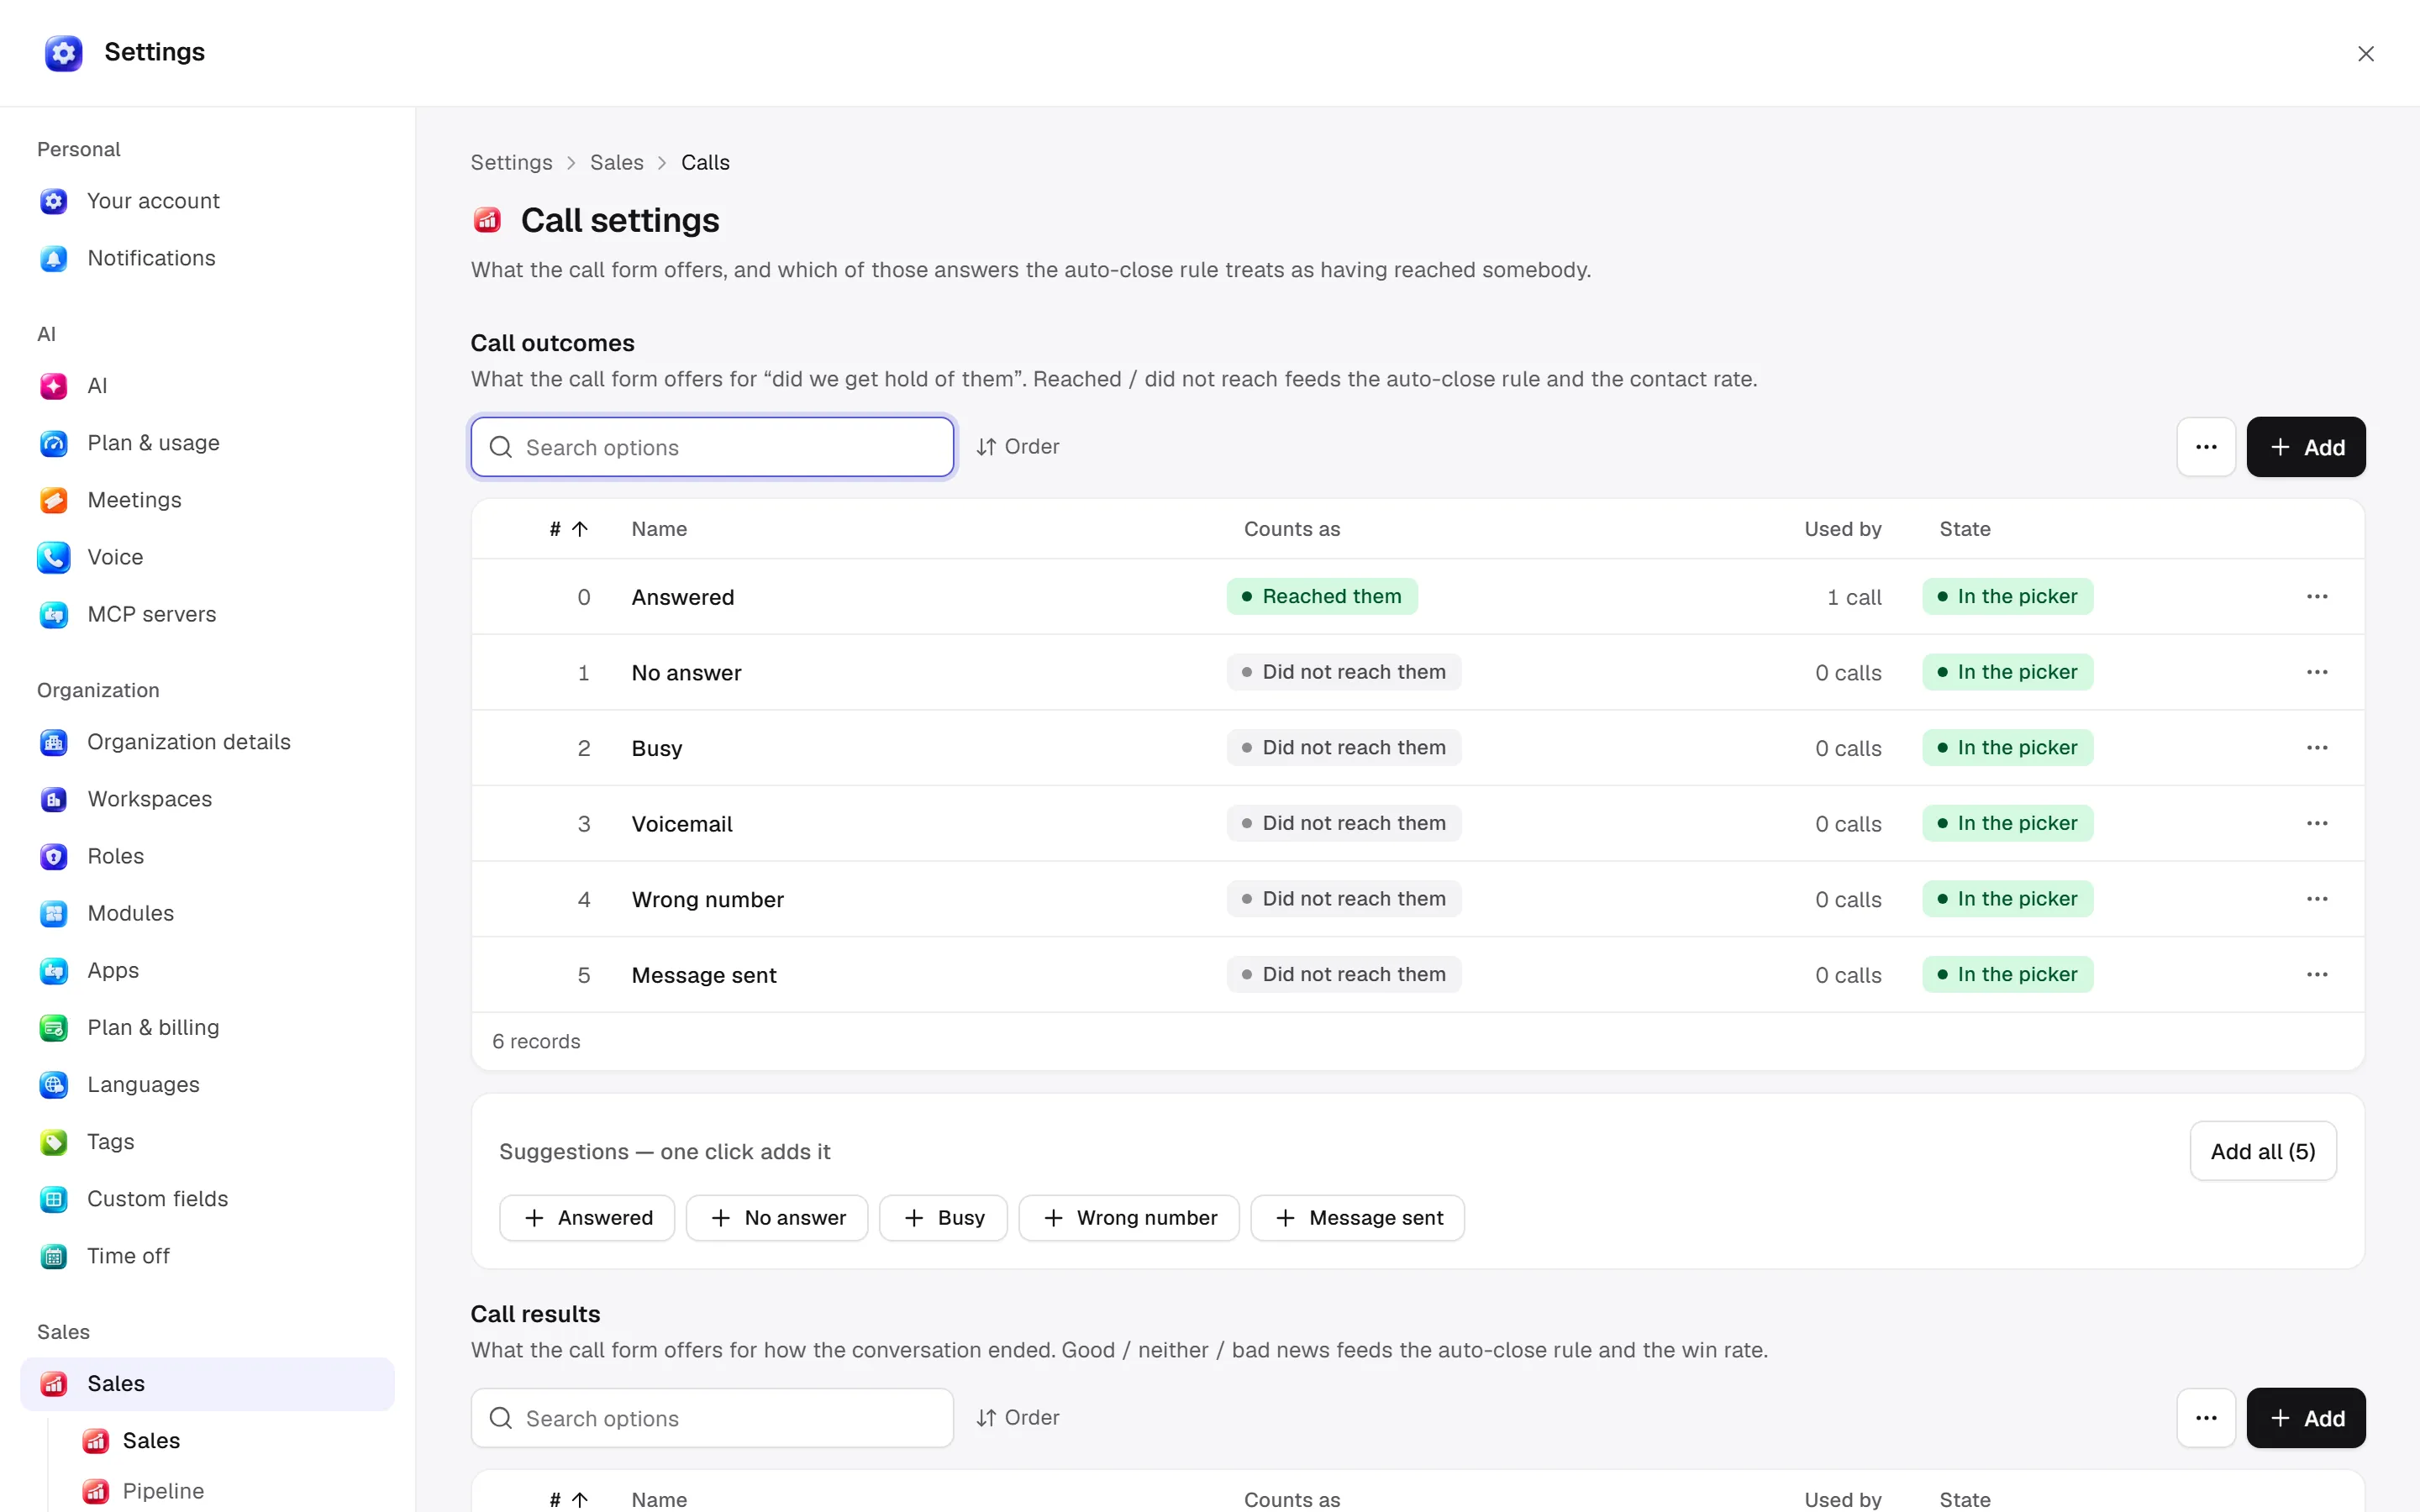Select the AI sparkle icon
Screen dimensions: 2420x1512
coord(54,386)
